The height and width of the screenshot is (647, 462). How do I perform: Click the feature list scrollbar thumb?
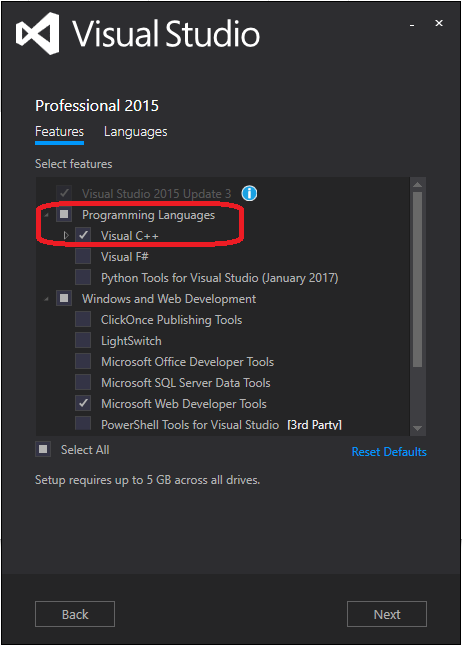coord(417,279)
